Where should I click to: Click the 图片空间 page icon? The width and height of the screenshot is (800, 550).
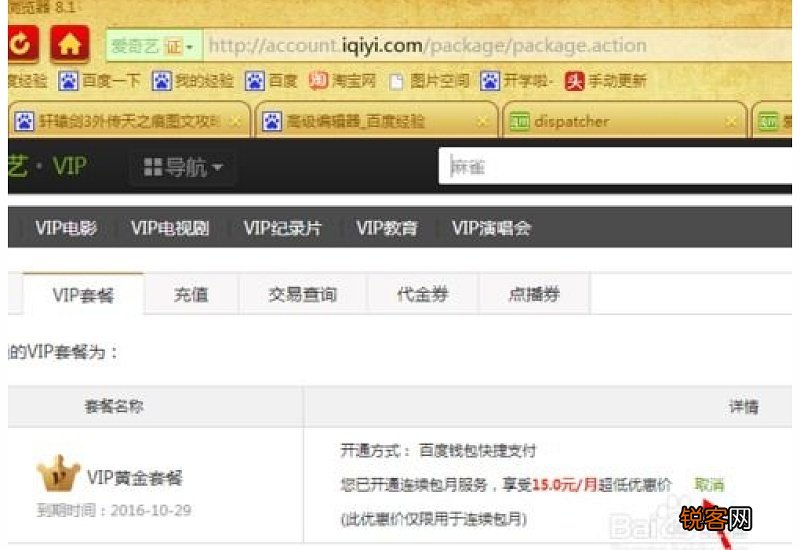tap(396, 81)
